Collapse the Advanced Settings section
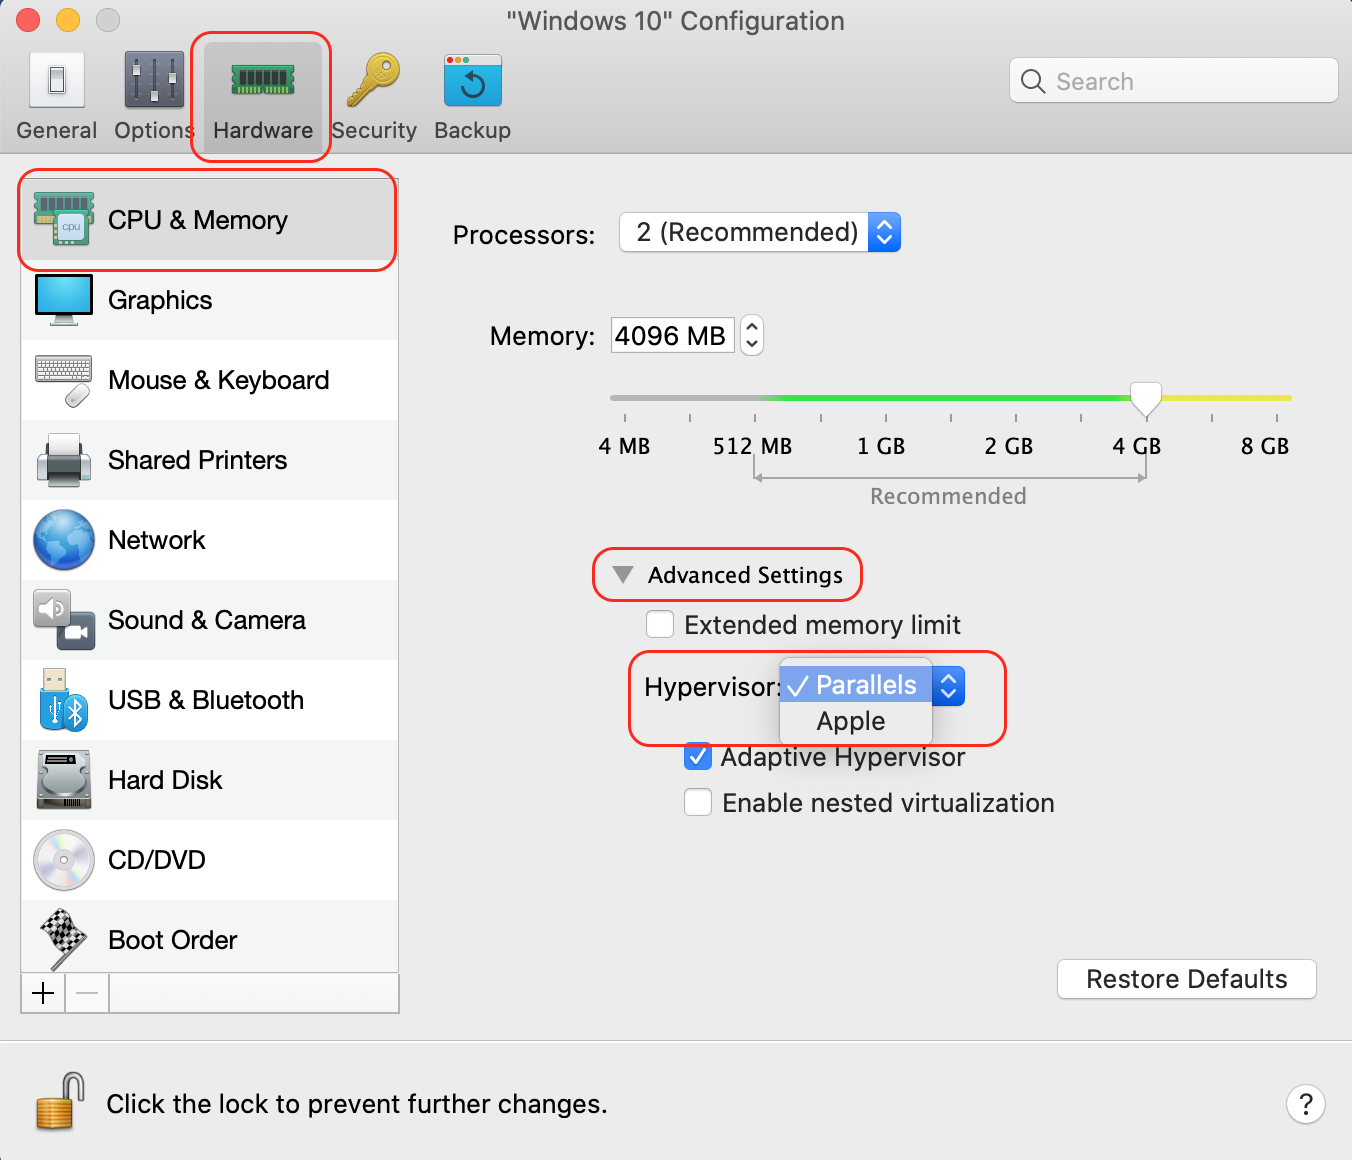The height and width of the screenshot is (1160, 1352). (x=623, y=574)
